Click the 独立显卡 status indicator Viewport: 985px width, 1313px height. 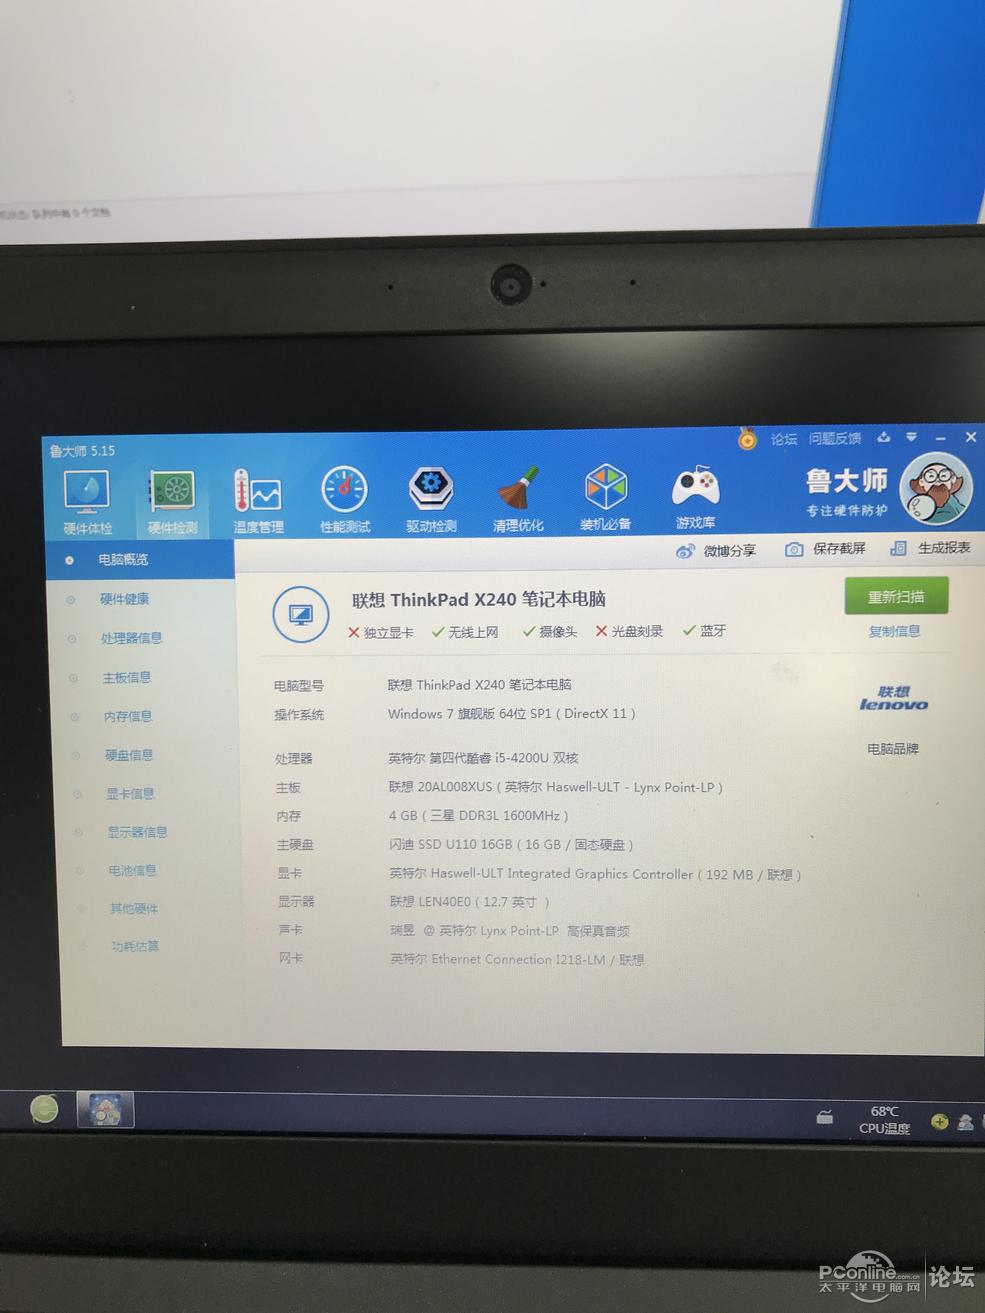(380, 632)
